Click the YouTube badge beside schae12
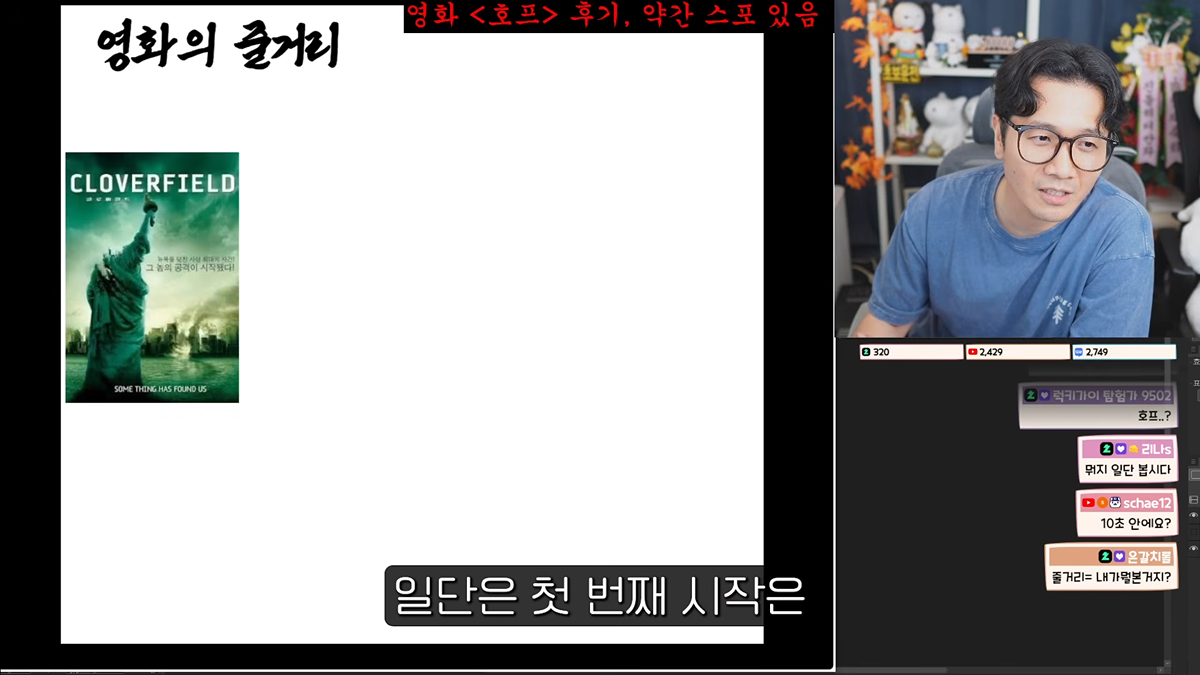Viewport: 1200px width, 675px height. tap(1088, 502)
